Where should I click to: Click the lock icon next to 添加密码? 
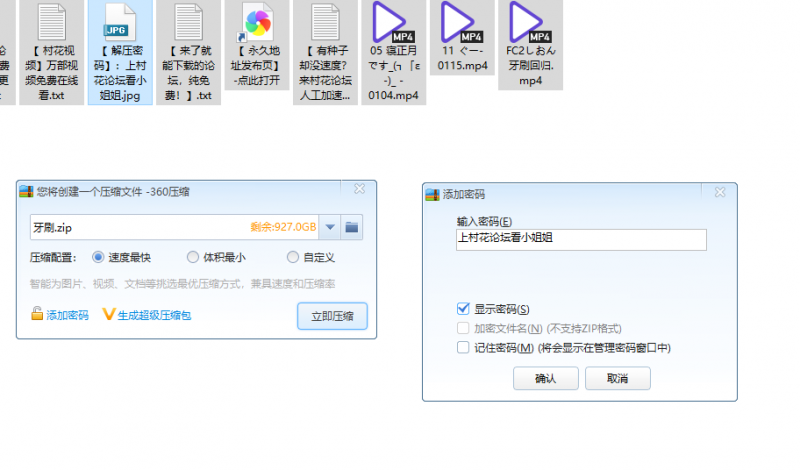coord(37,314)
